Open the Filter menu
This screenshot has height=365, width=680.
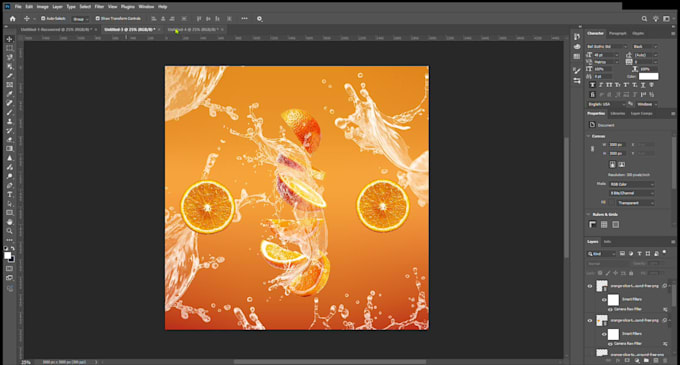click(99, 7)
